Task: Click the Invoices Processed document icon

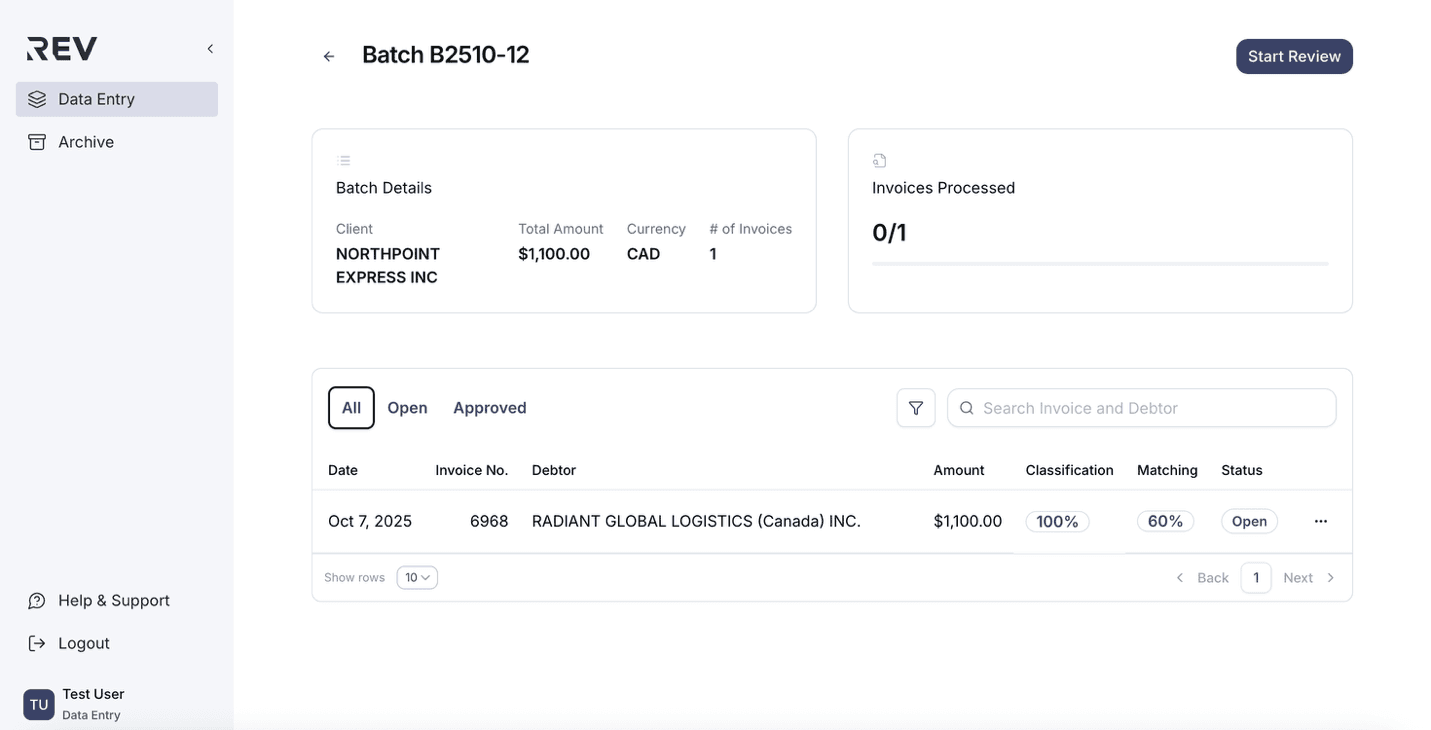Action: coord(880,161)
